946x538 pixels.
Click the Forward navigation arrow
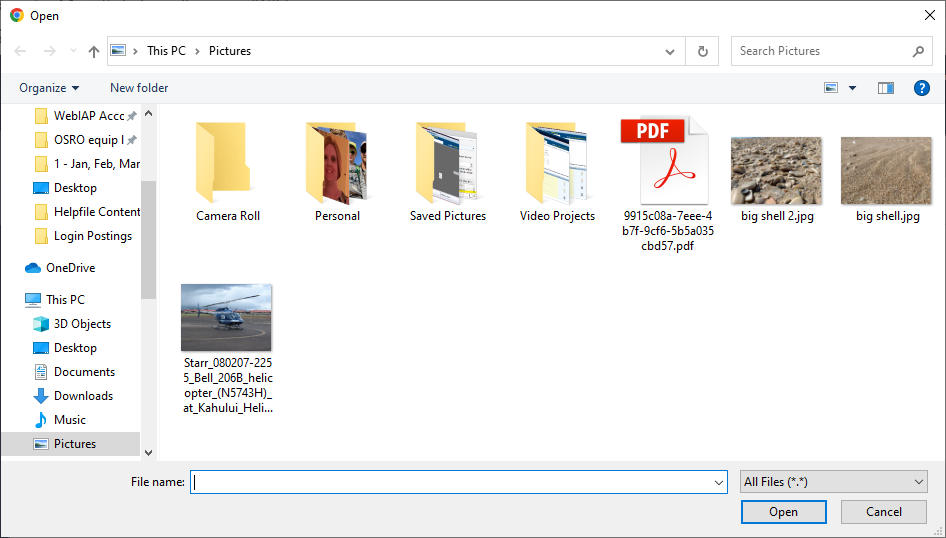(49, 51)
